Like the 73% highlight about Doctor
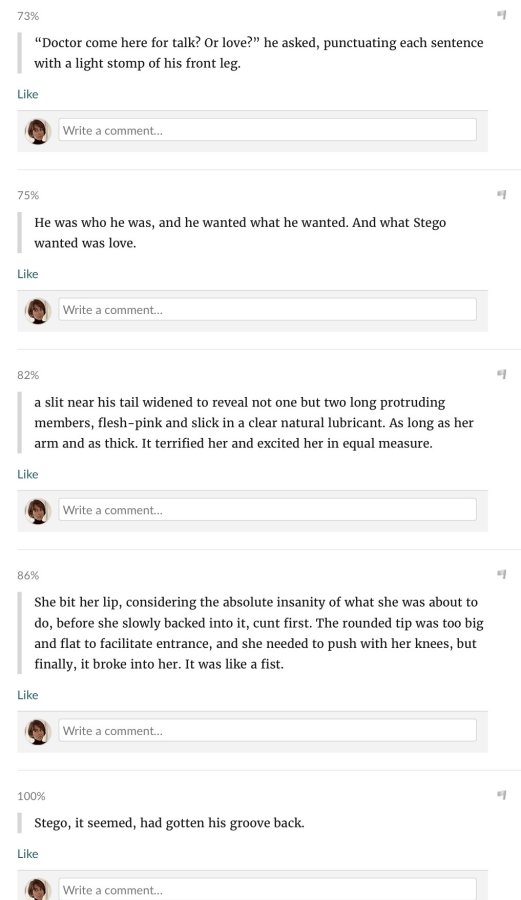This screenshot has width=521, height=900. pyautogui.click(x=28, y=94)
